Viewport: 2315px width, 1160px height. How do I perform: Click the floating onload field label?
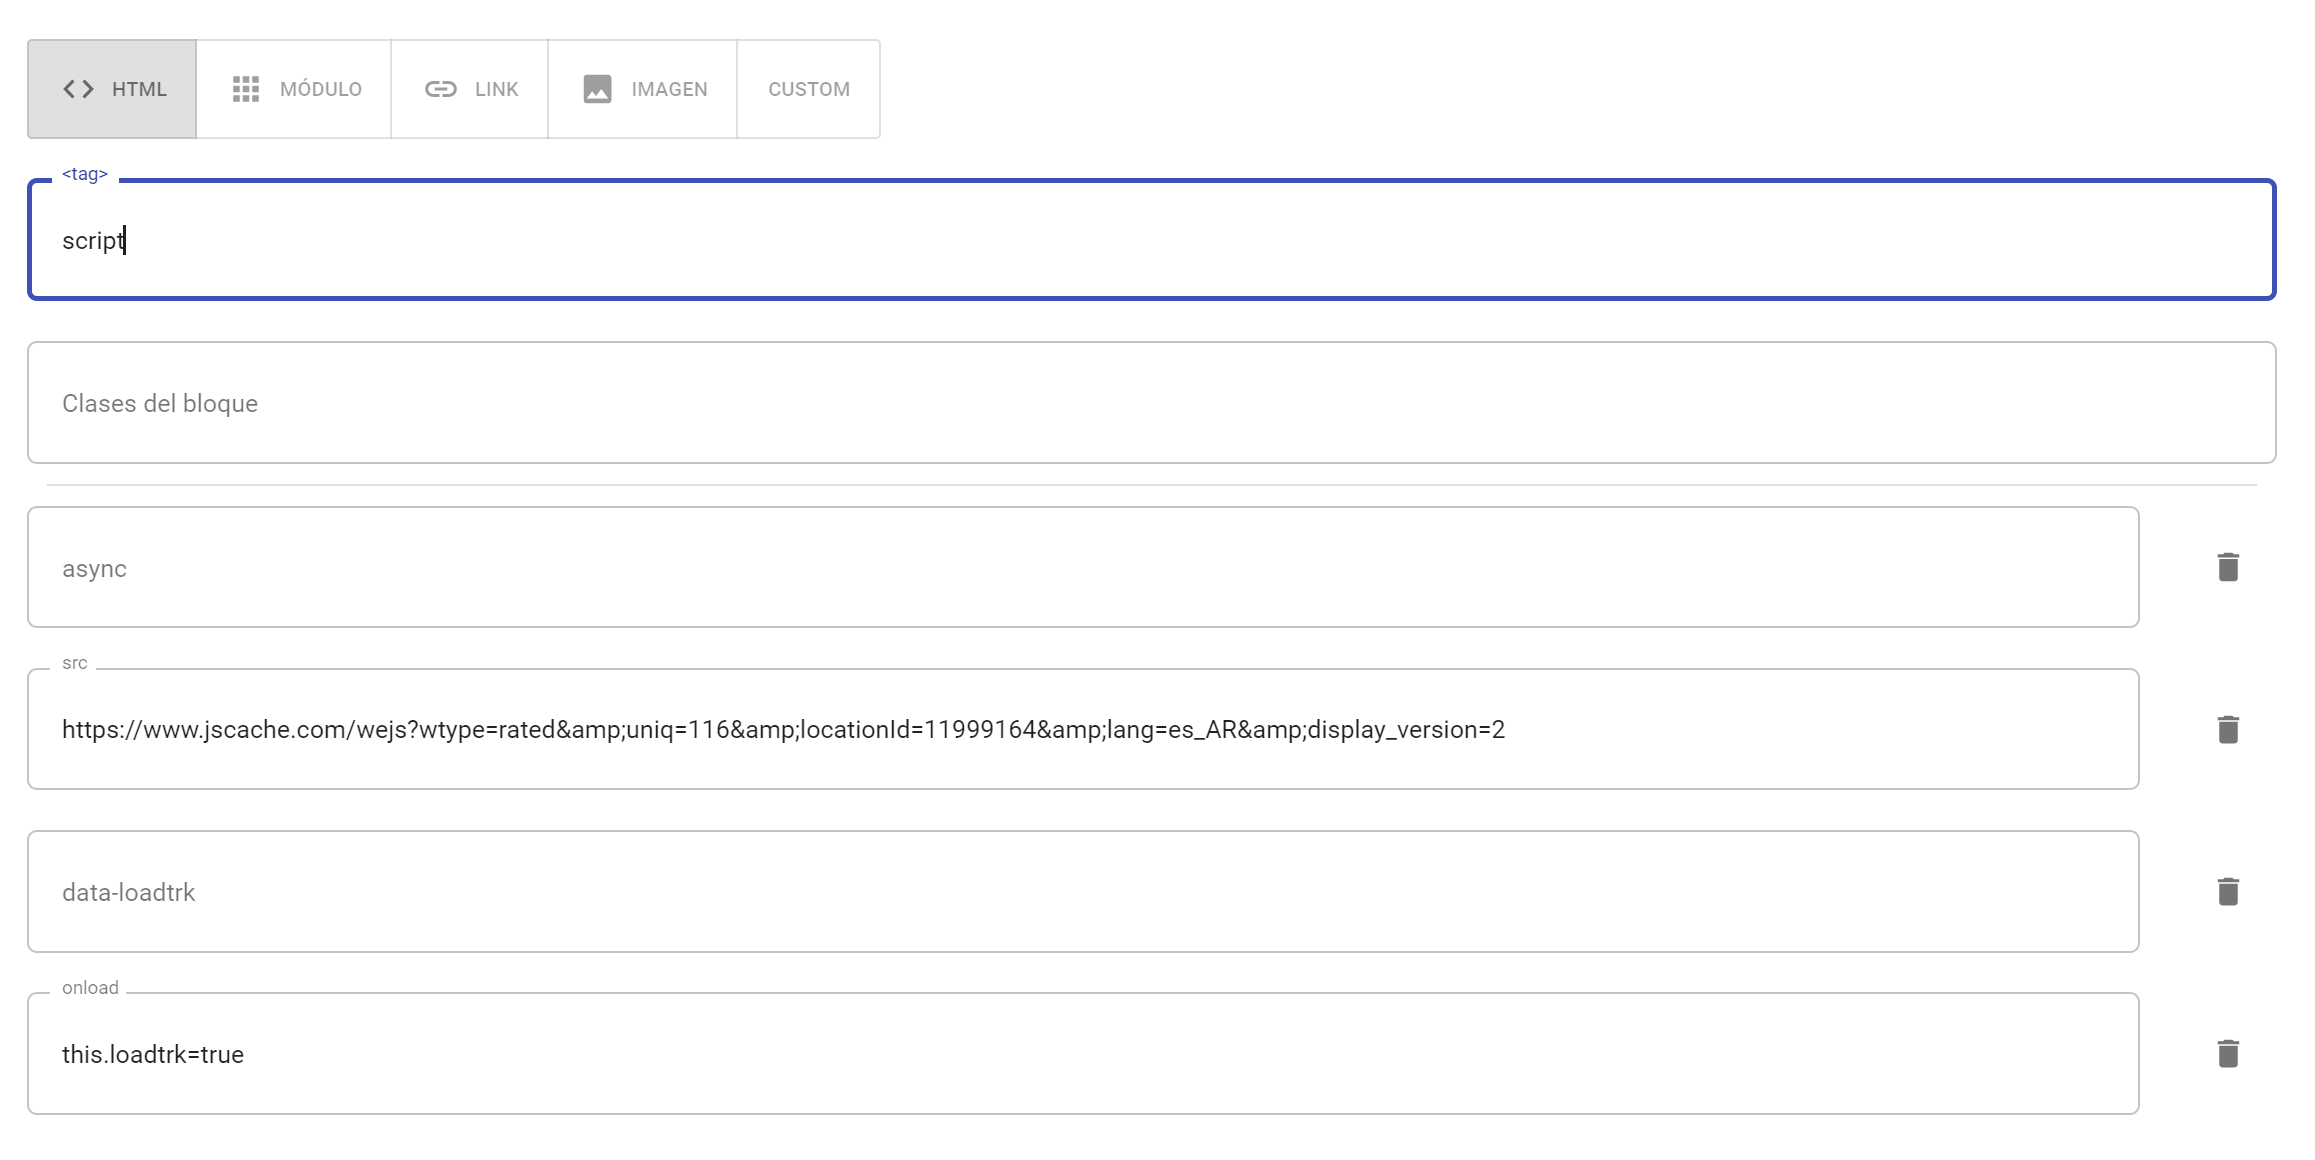point(90,988)
